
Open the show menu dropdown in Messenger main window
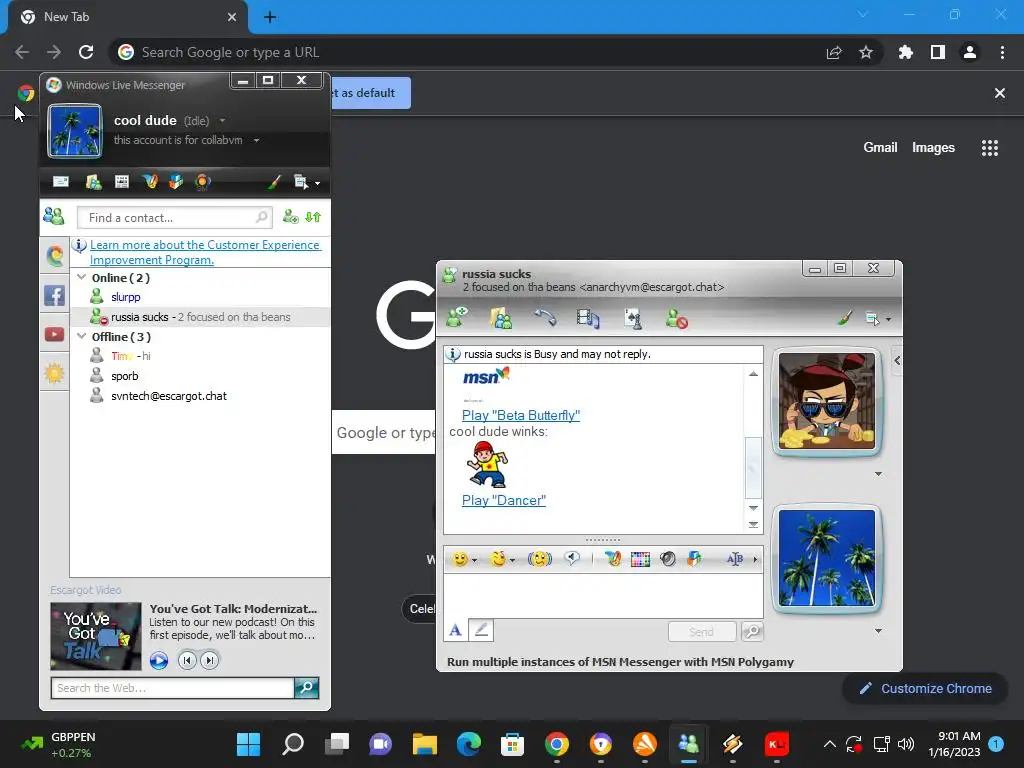click(x=306, y=182)
